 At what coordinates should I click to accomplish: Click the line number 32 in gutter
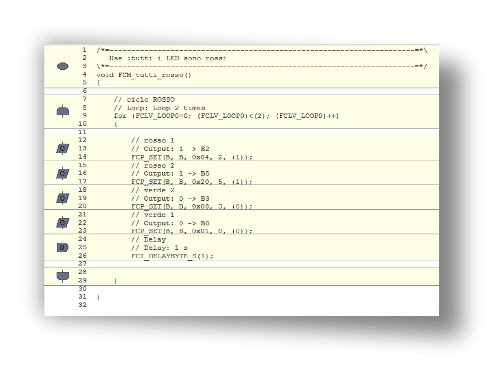82,305
